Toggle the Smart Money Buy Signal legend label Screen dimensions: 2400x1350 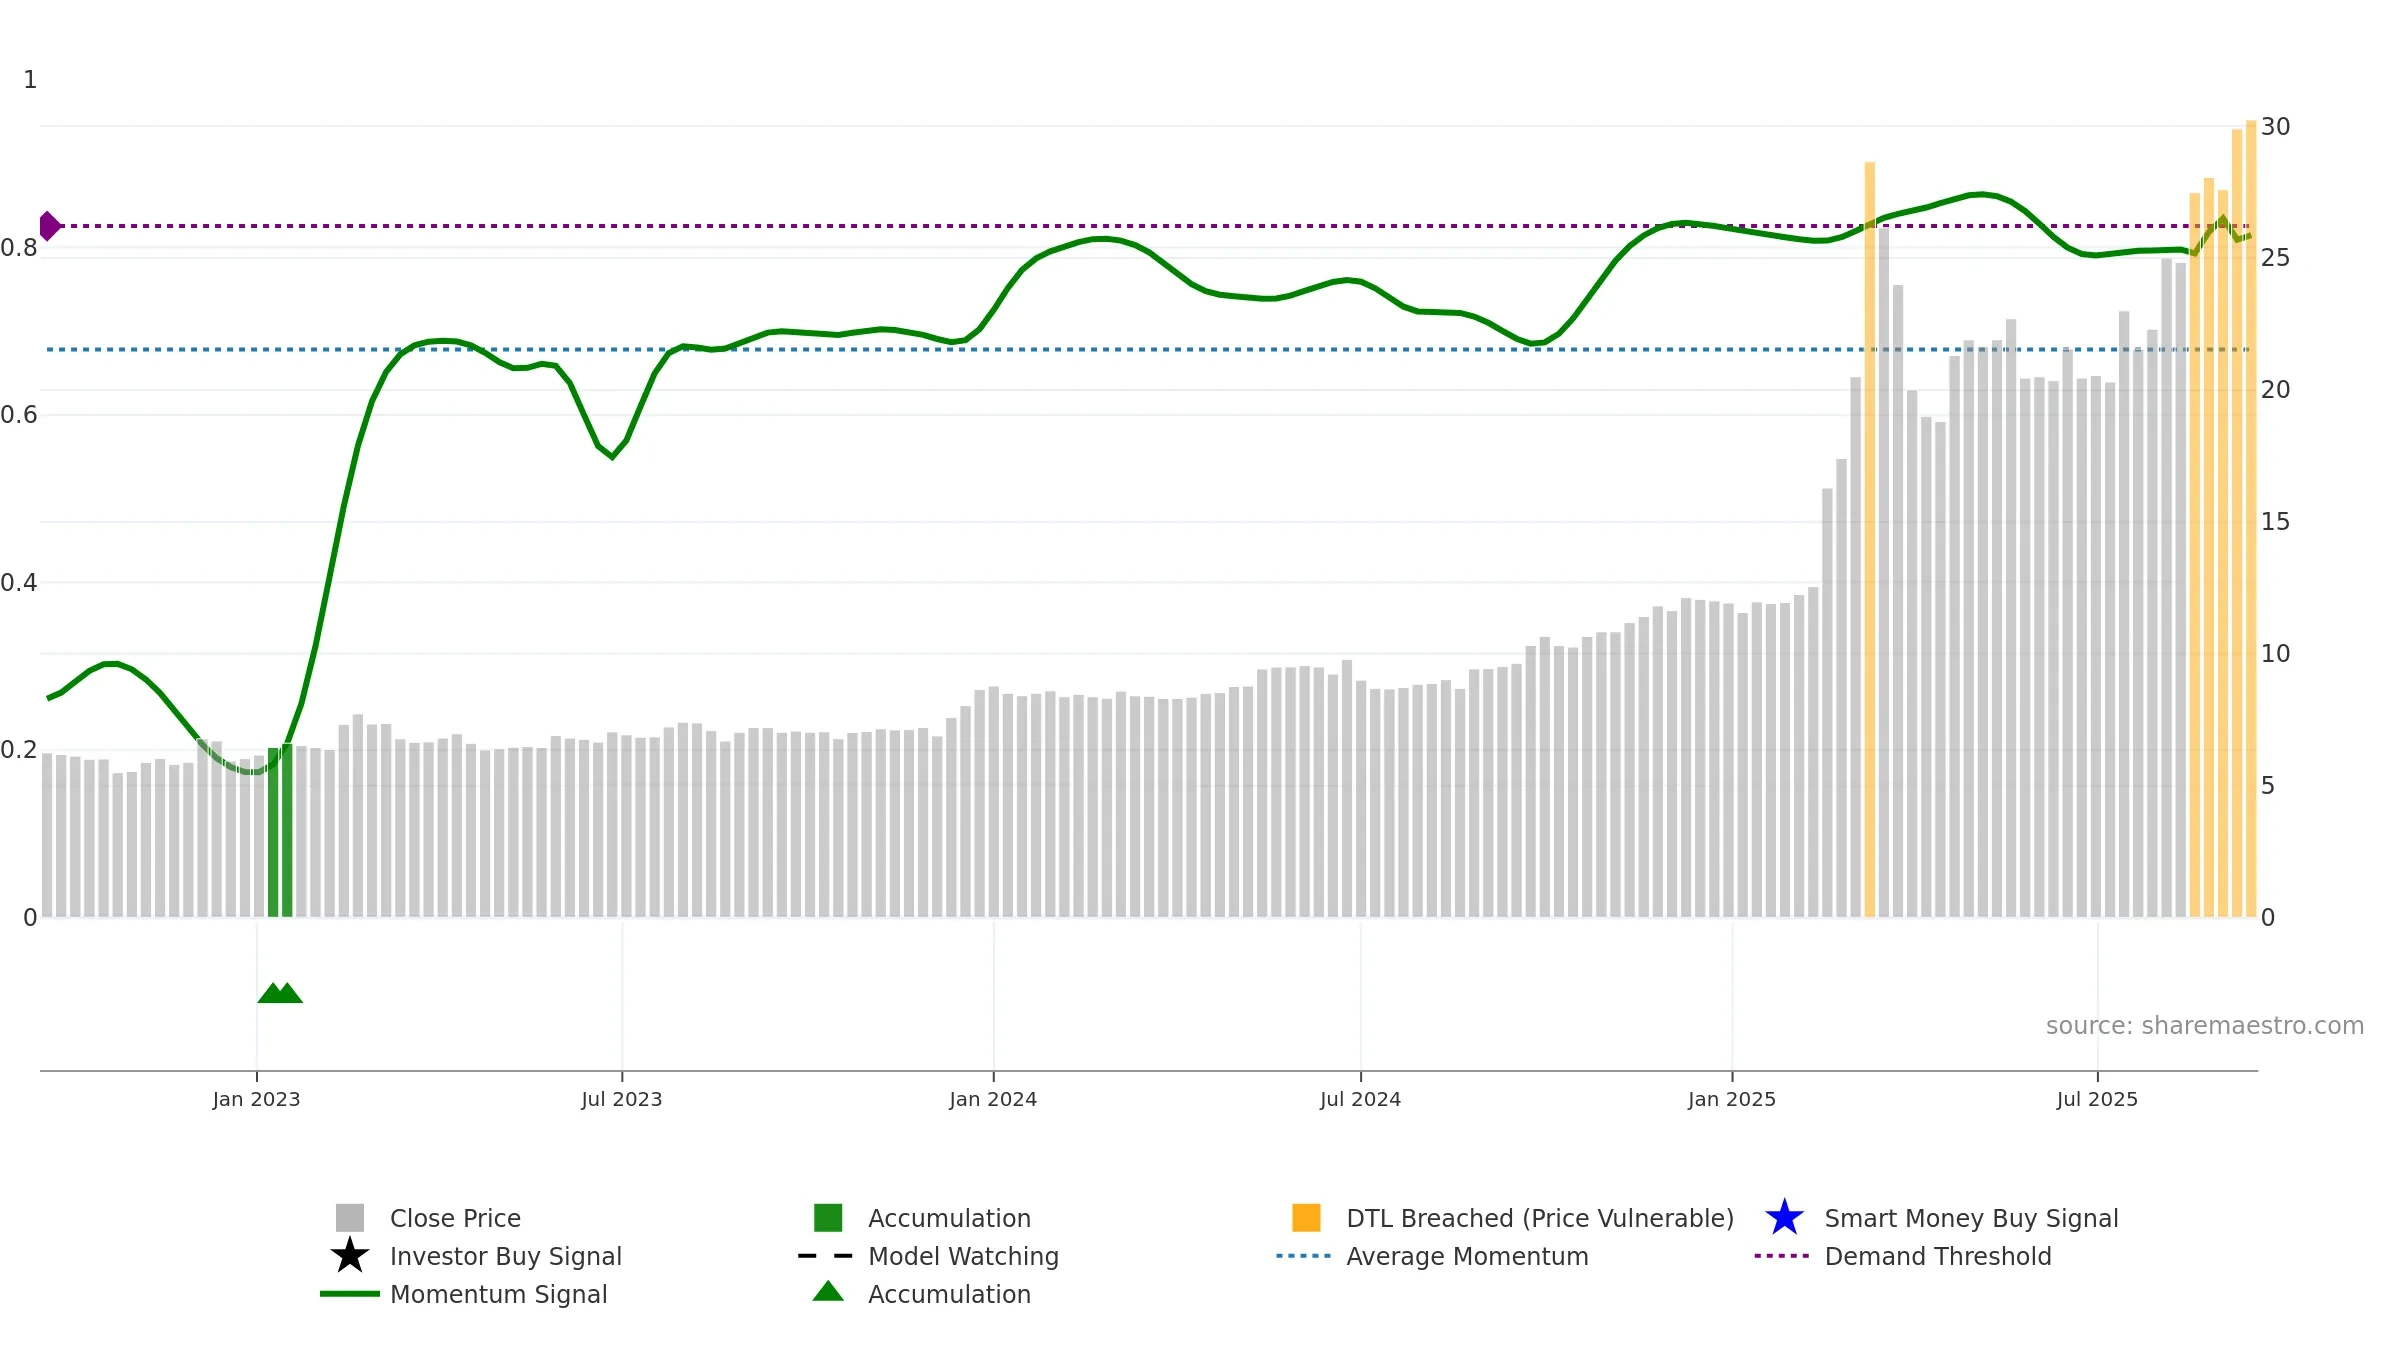pyautogui.click(x=1971, y=1218)
